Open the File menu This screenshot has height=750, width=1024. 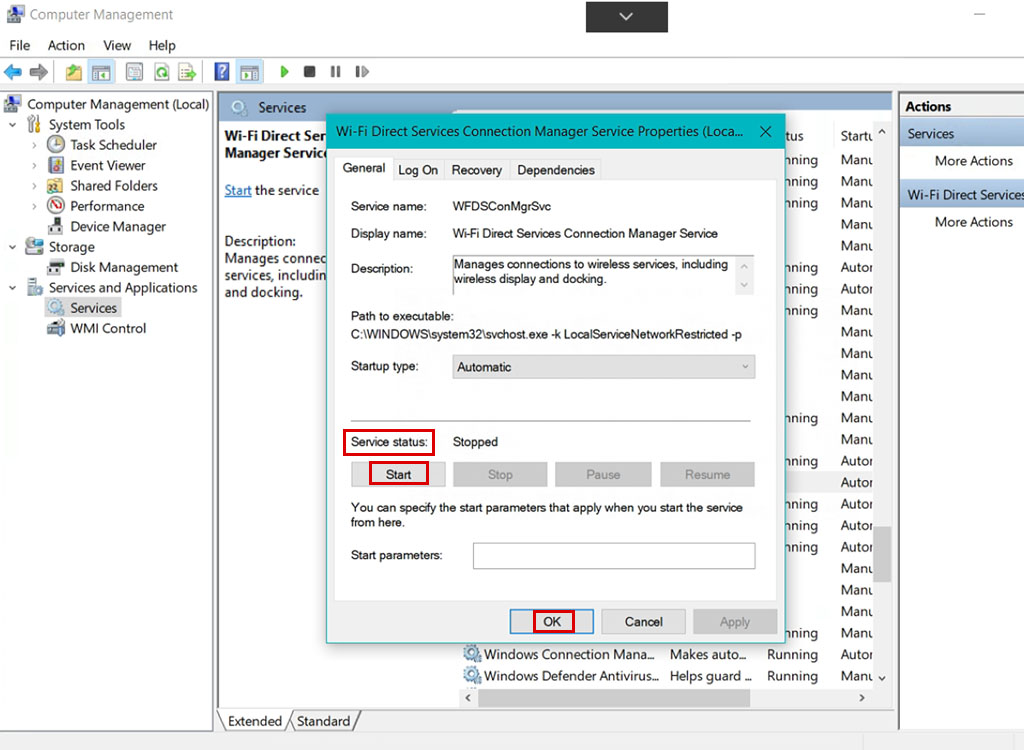(x=20, y=45)
